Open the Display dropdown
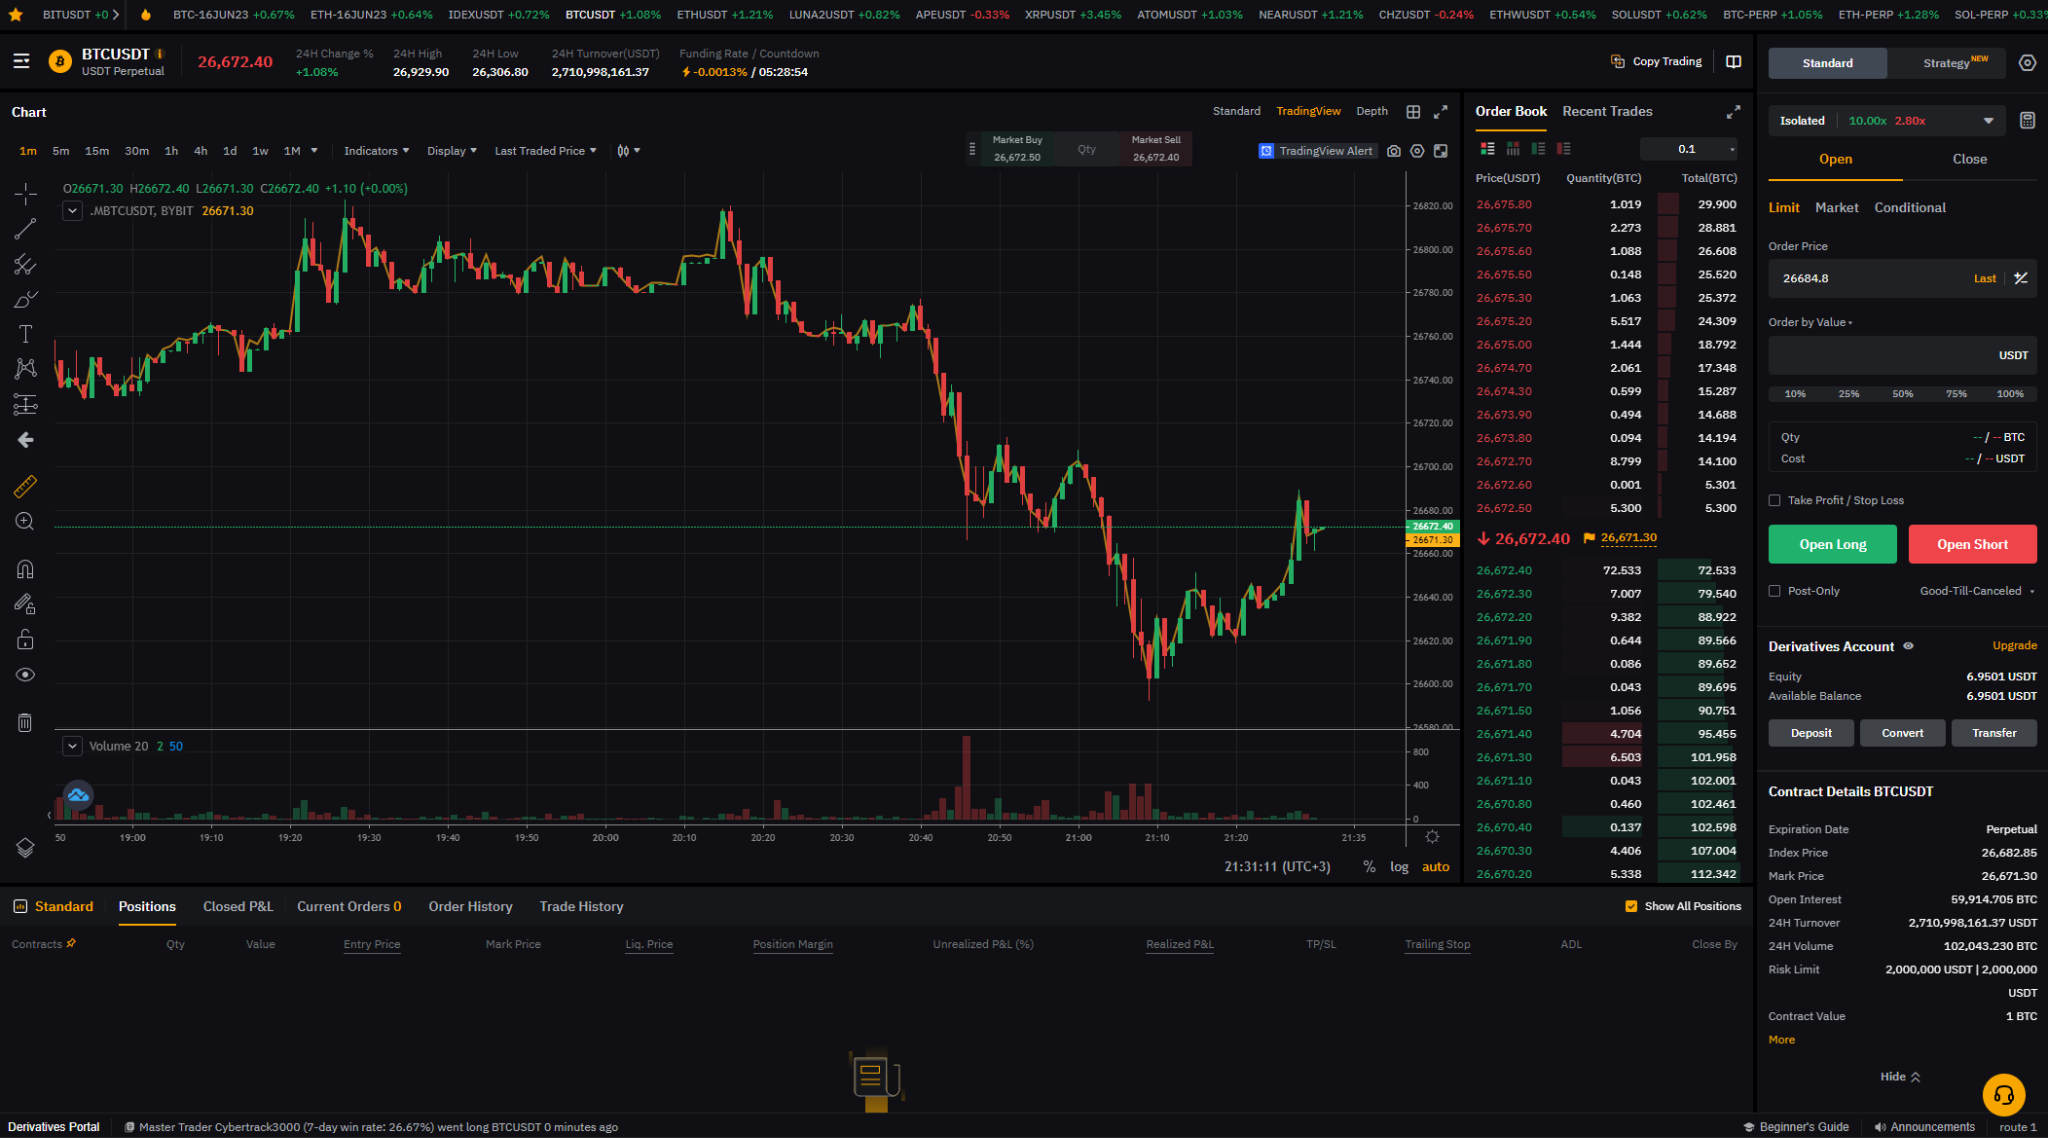This screenshot has height=1138, width=2048. pyautogui.click(x=451, y=151)
